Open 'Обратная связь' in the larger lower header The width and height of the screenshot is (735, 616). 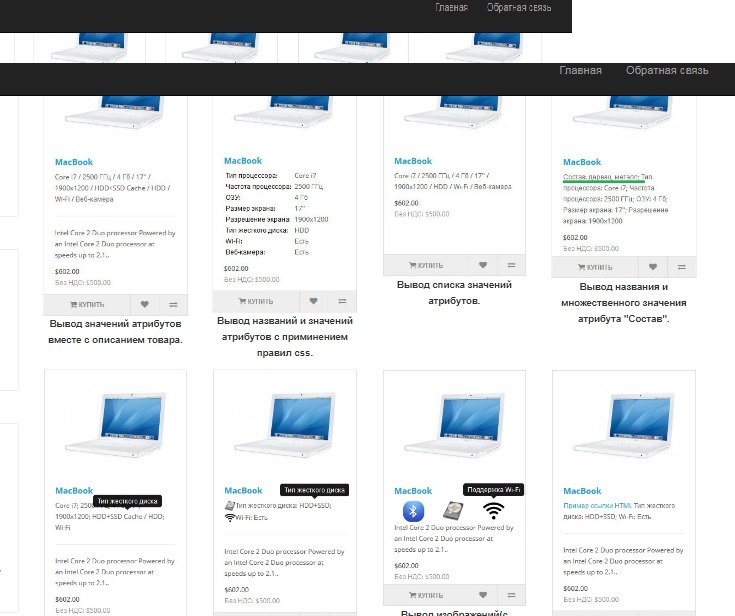click(x=667, y=70)
